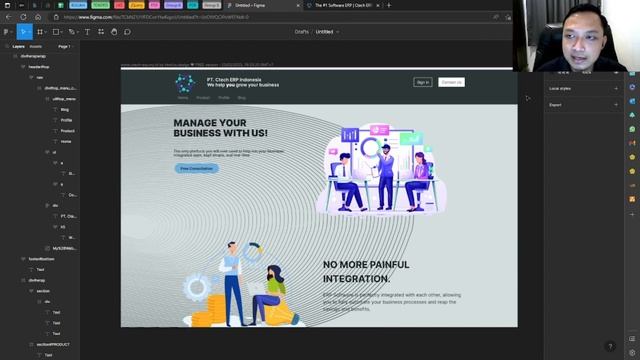Screen dimensions: 640x360
Task: Open the Drafts breadcrumb link
Action: point(302,32)
